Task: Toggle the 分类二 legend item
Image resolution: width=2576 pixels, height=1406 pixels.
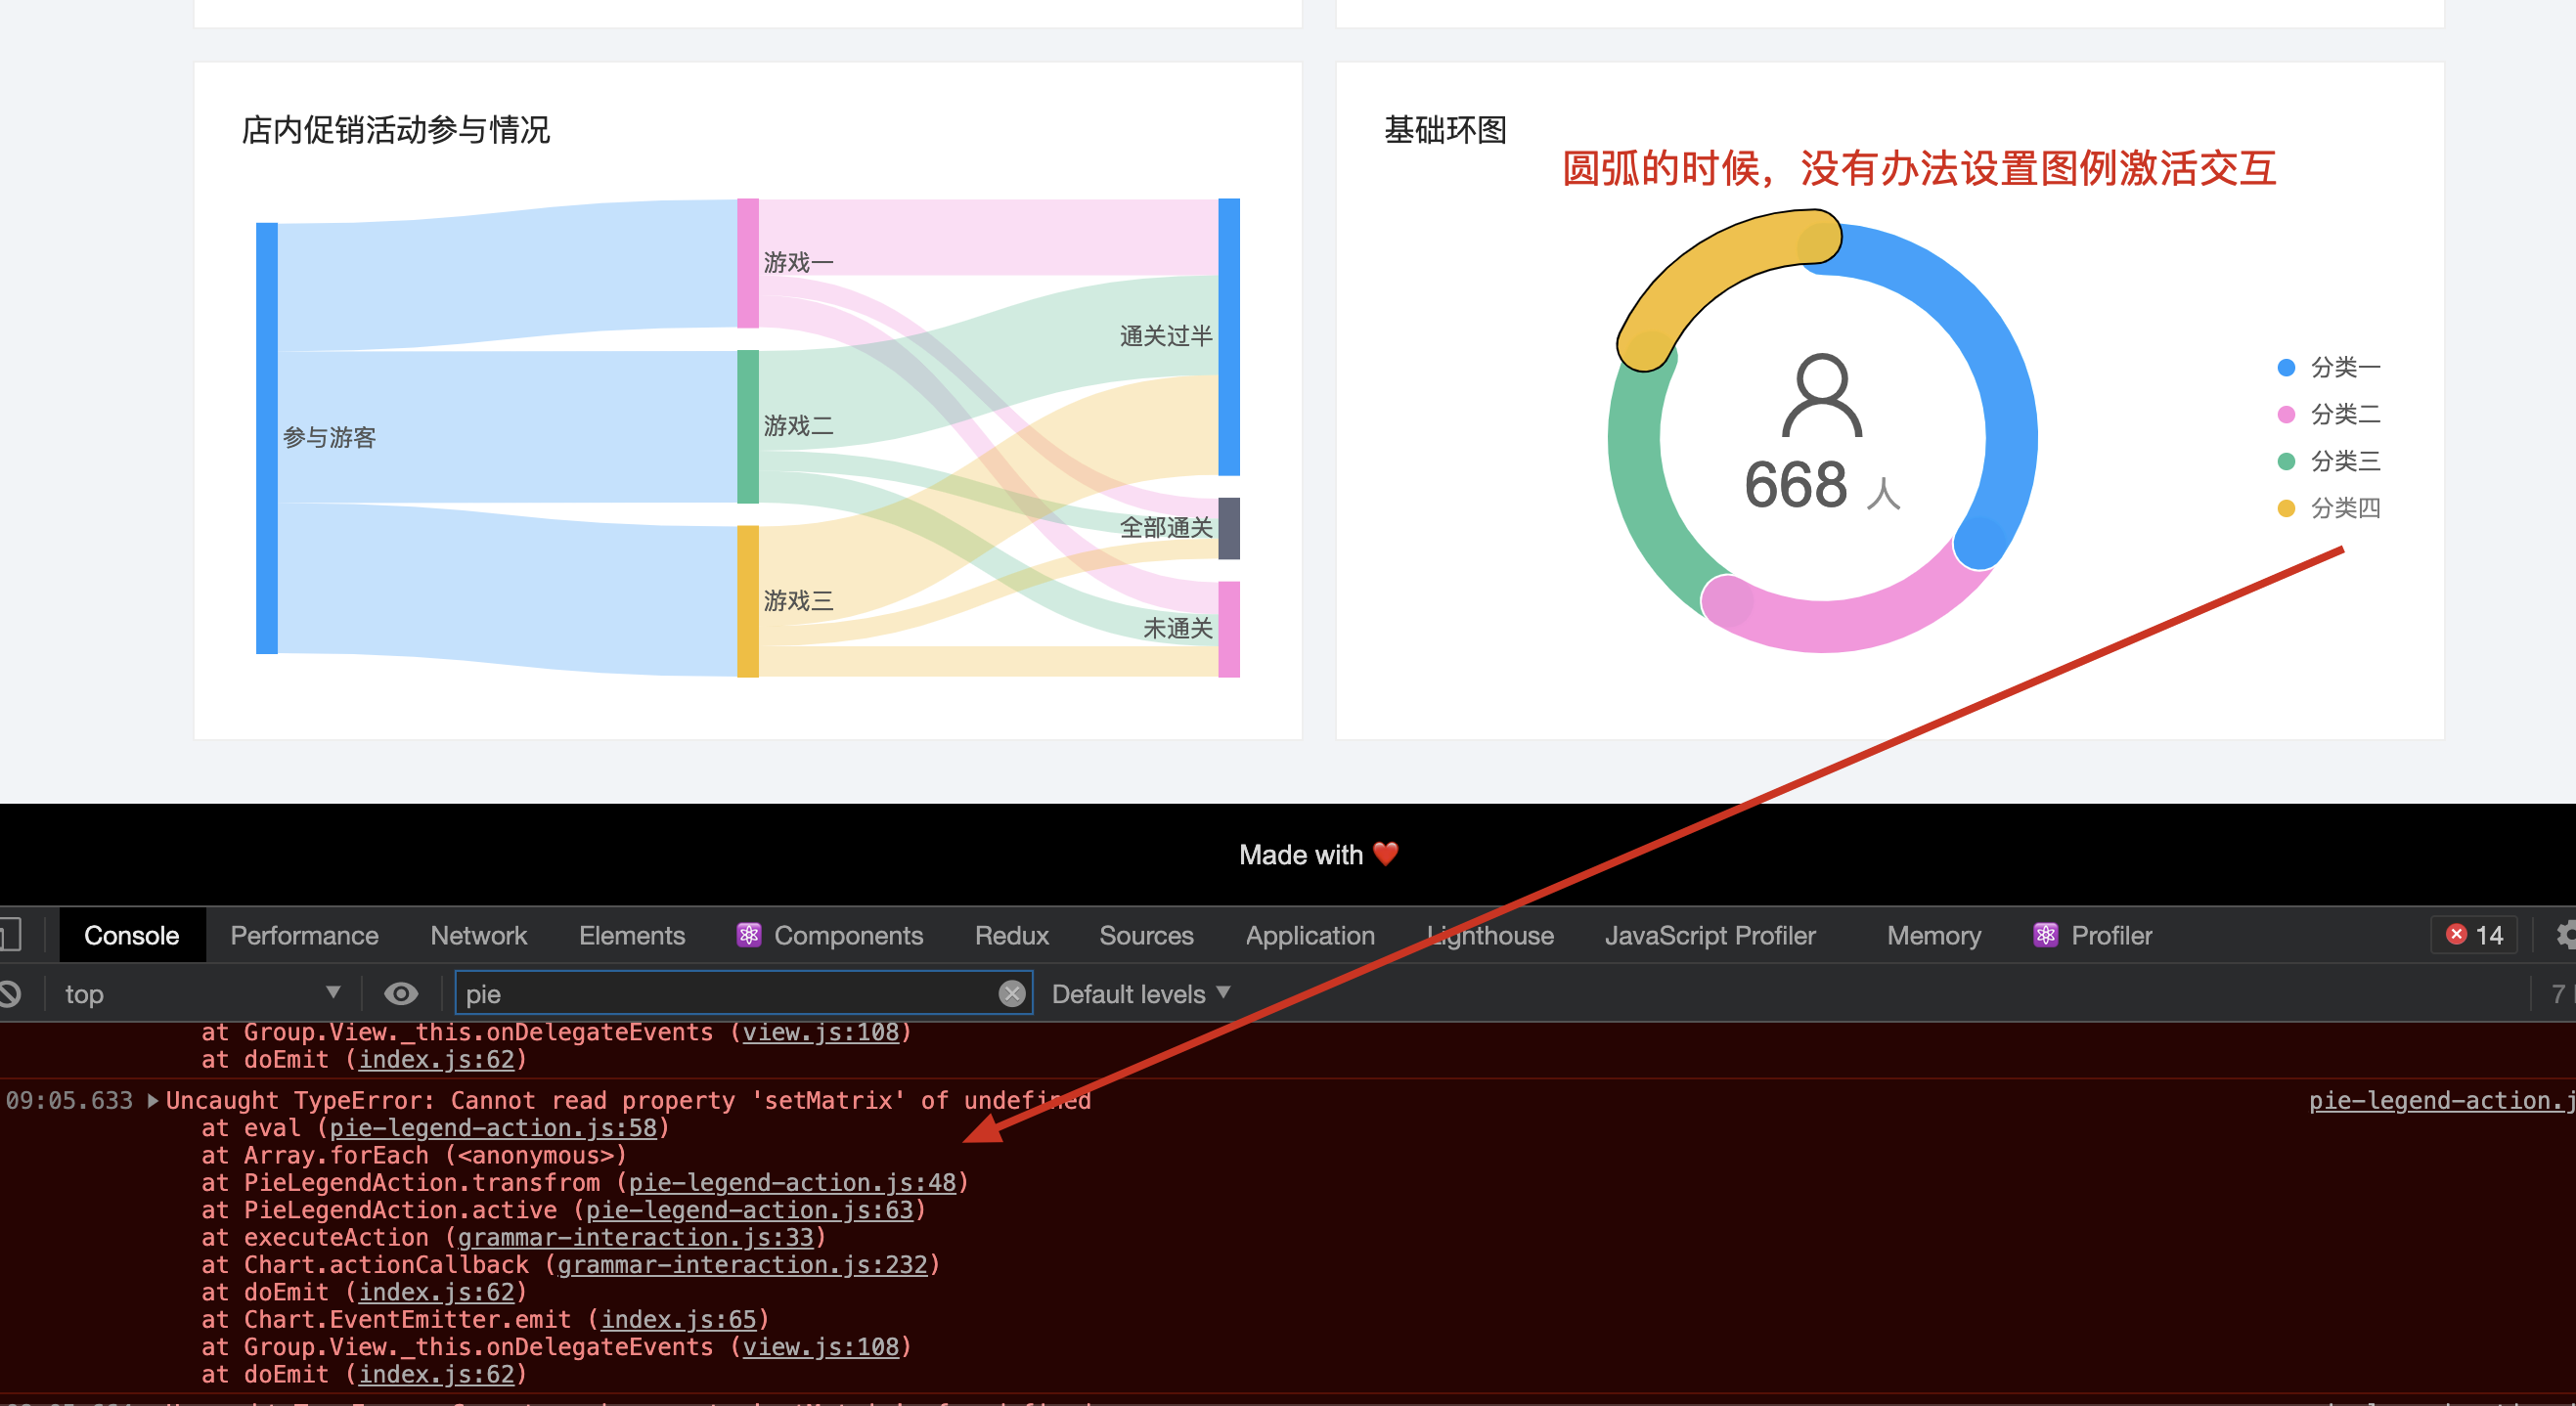Action: point(2345,414)
